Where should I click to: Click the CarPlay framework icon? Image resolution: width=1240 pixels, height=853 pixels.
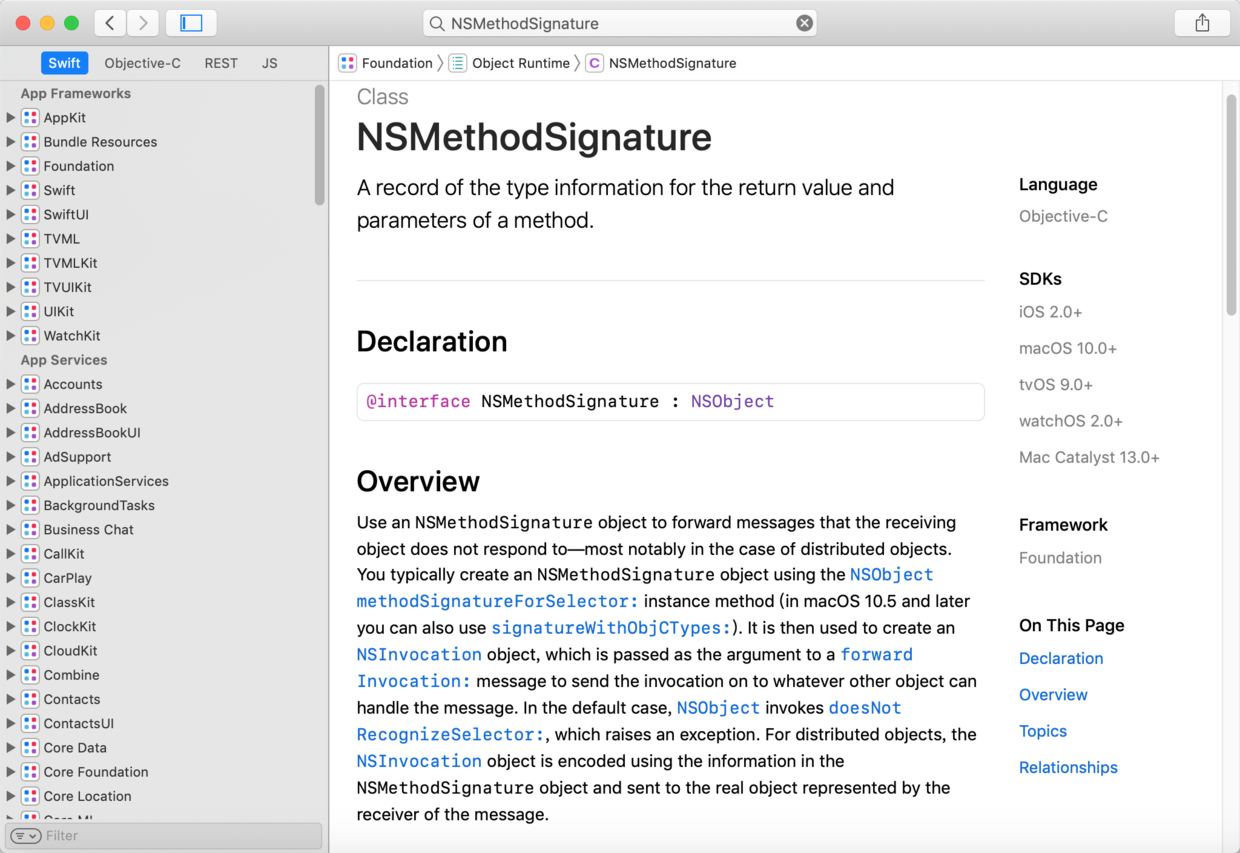point(30,578)
